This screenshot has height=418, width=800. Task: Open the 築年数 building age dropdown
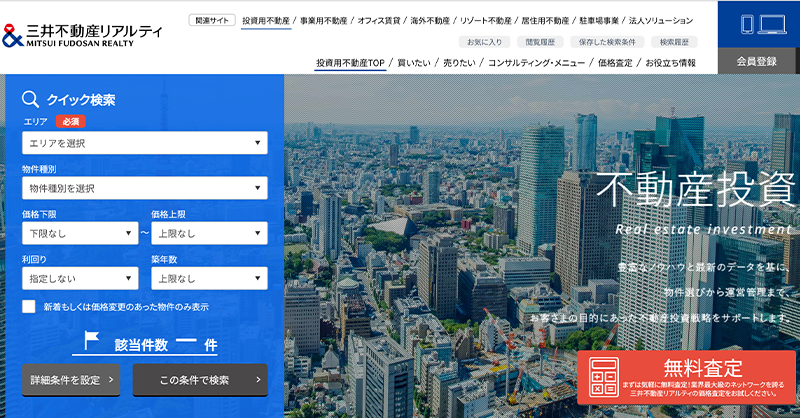[209, 278]
